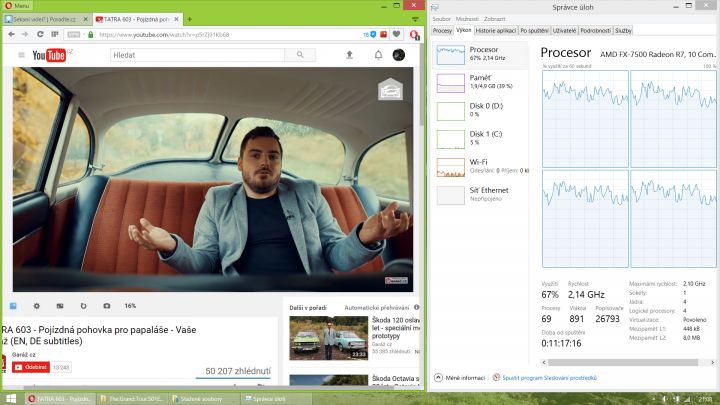Select Disk 1 (C:) performance item
Image resolution: width=720 pixels, height=405 pixels.
(480, 139)
